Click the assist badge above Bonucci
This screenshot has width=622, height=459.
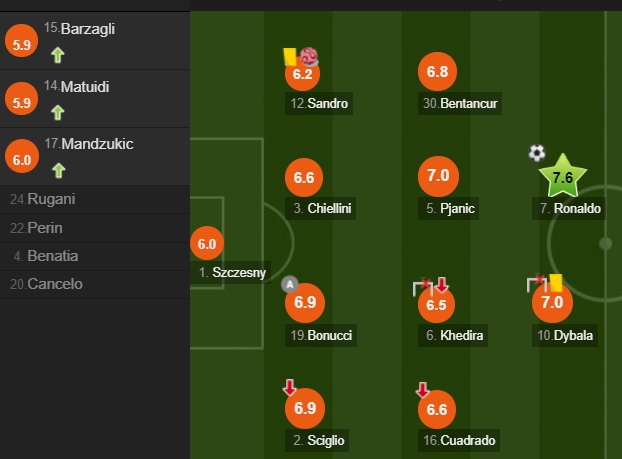click(x=290, y=284)
